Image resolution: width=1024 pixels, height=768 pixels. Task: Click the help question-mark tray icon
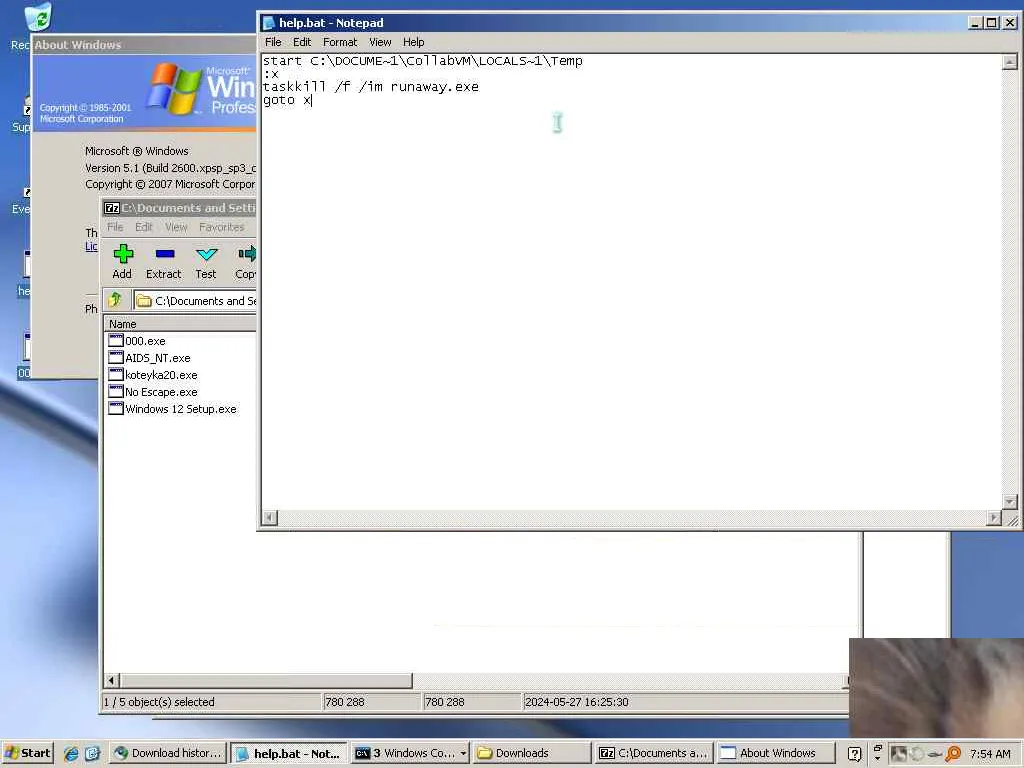(x=854, y=754)
